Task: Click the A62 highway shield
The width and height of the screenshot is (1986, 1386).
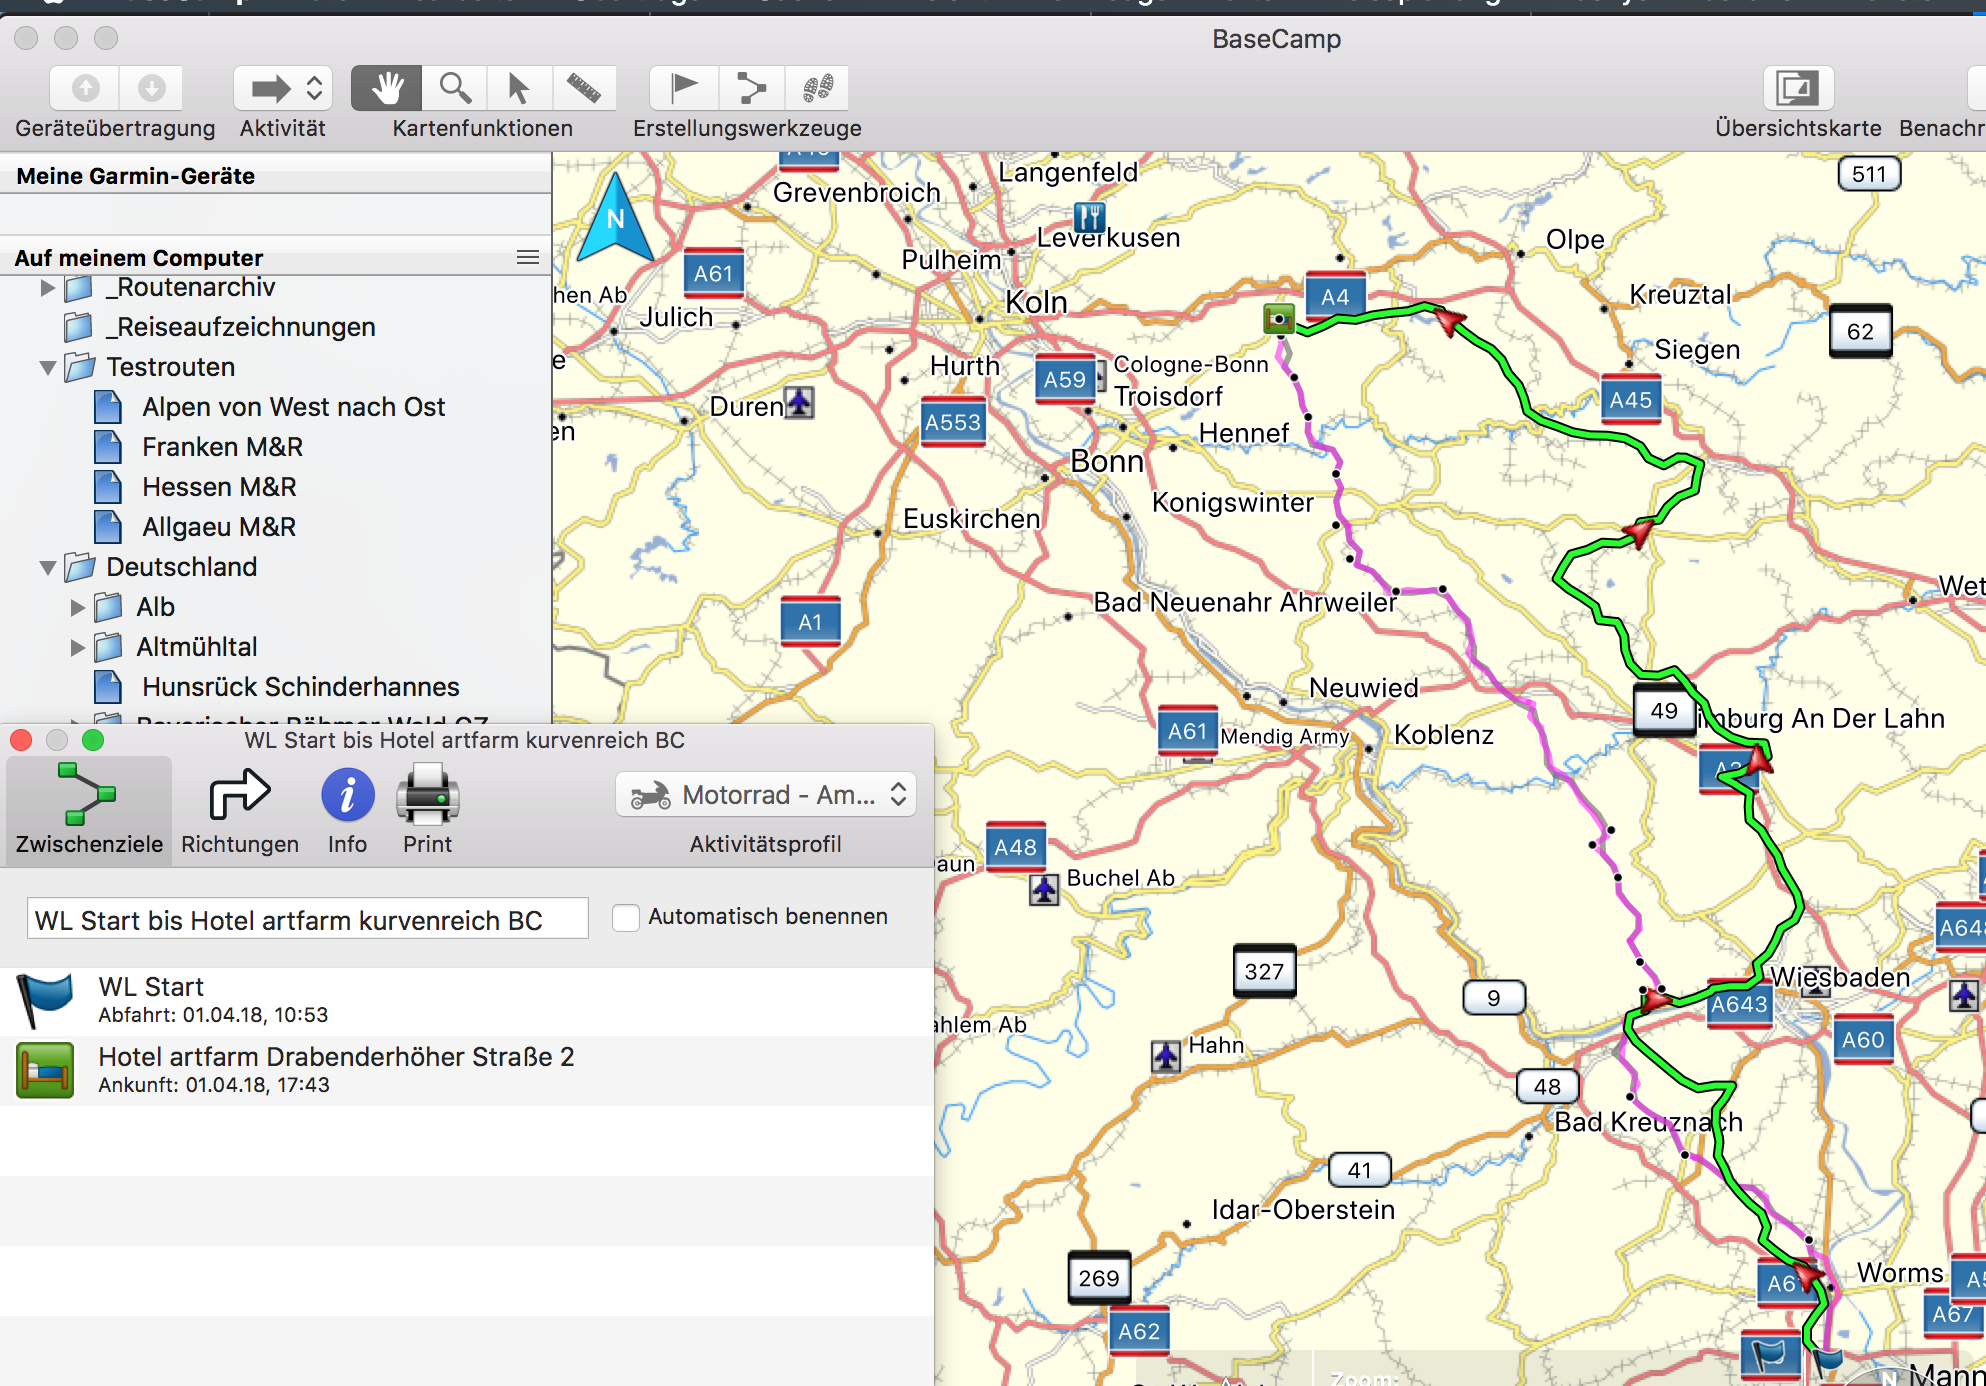Action: coord(1139,1332)
